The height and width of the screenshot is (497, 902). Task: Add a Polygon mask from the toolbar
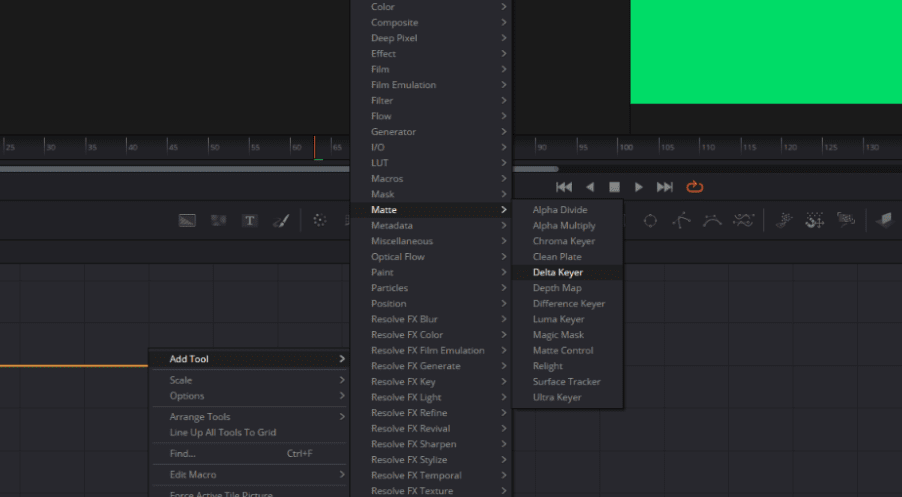[x=682, y=220]
